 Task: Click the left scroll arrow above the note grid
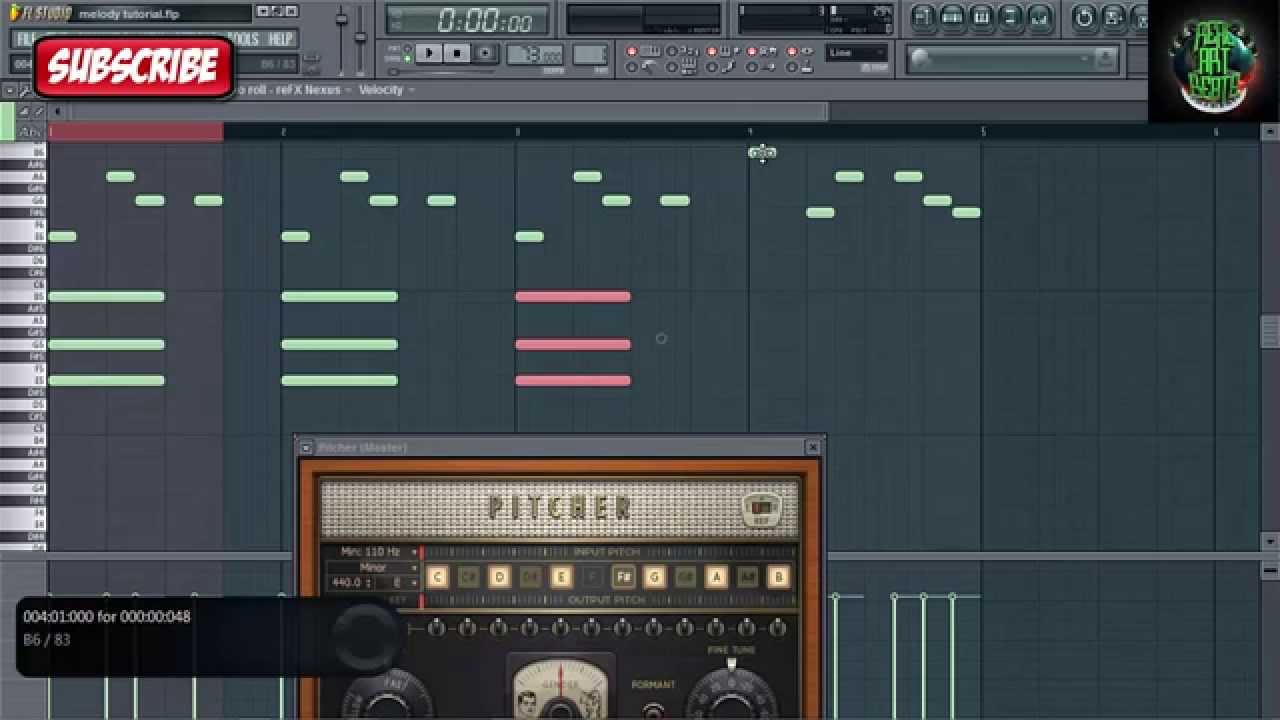(58, 111)
